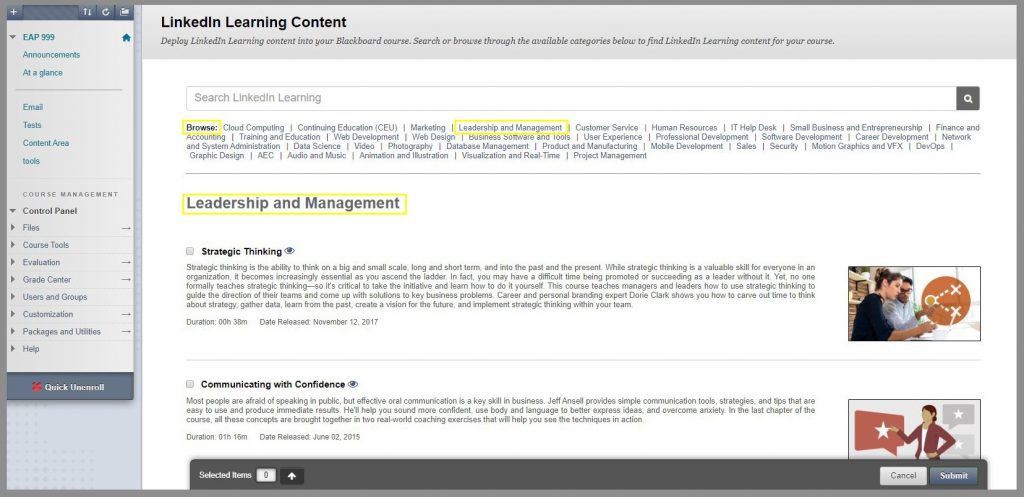Open the folder view icon in sidebar header
Viewport: 1024px width, 497px height.
124,12
